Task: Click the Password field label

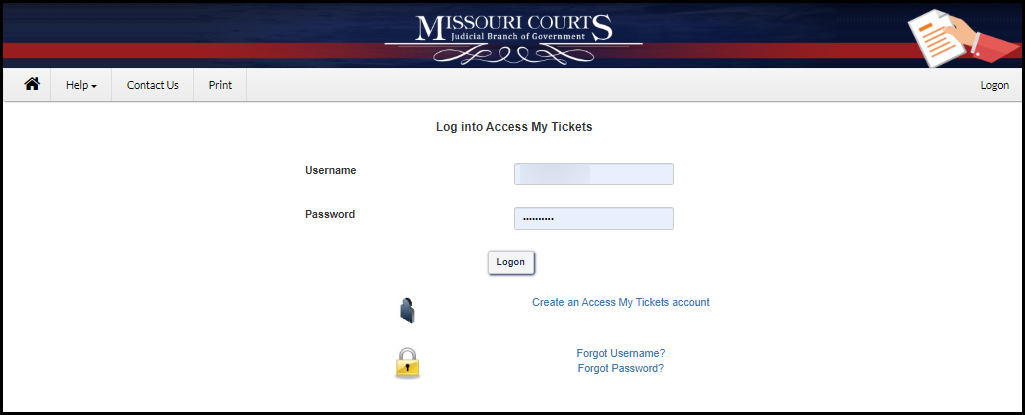Action: tap(330, 214)
